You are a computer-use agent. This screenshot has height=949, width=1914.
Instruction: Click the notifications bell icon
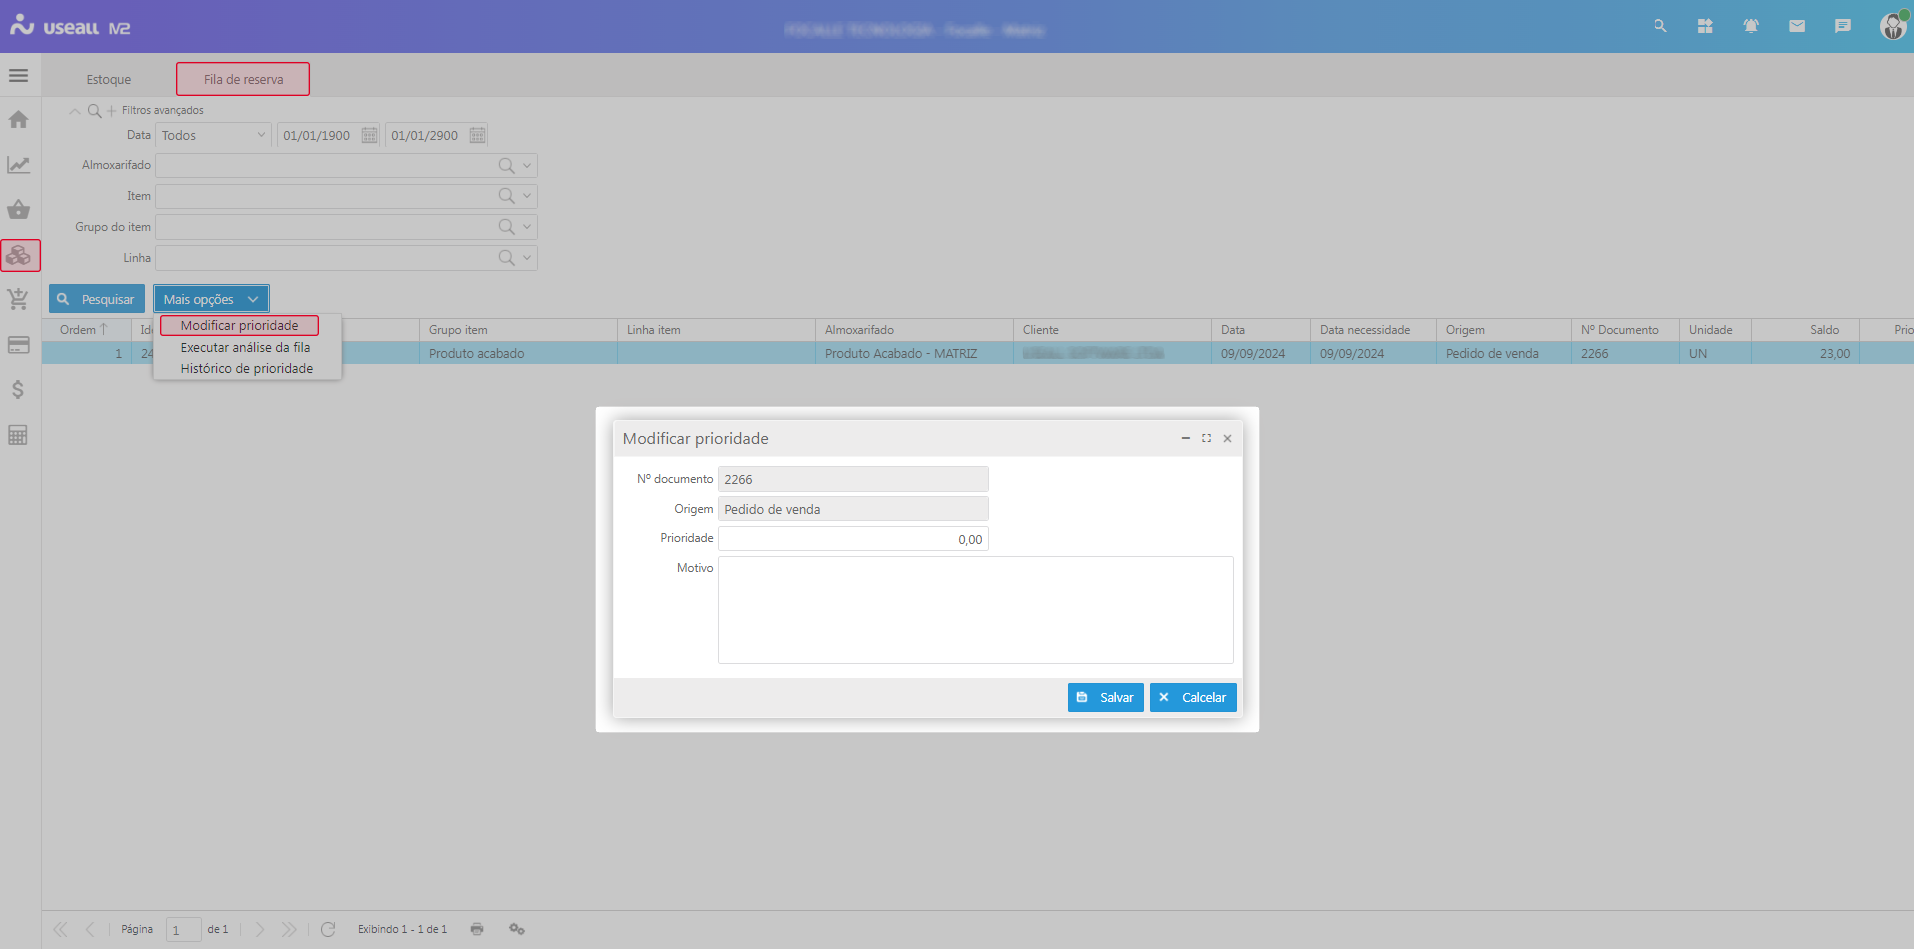point(1750,27)
